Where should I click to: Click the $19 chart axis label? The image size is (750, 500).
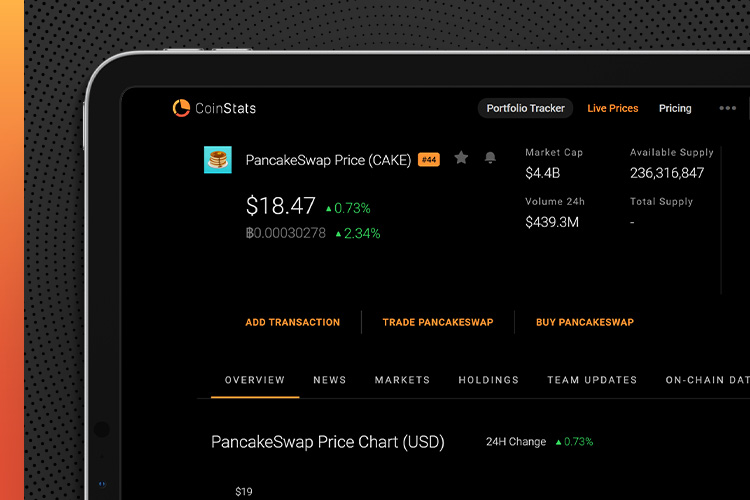coord(243,491)
